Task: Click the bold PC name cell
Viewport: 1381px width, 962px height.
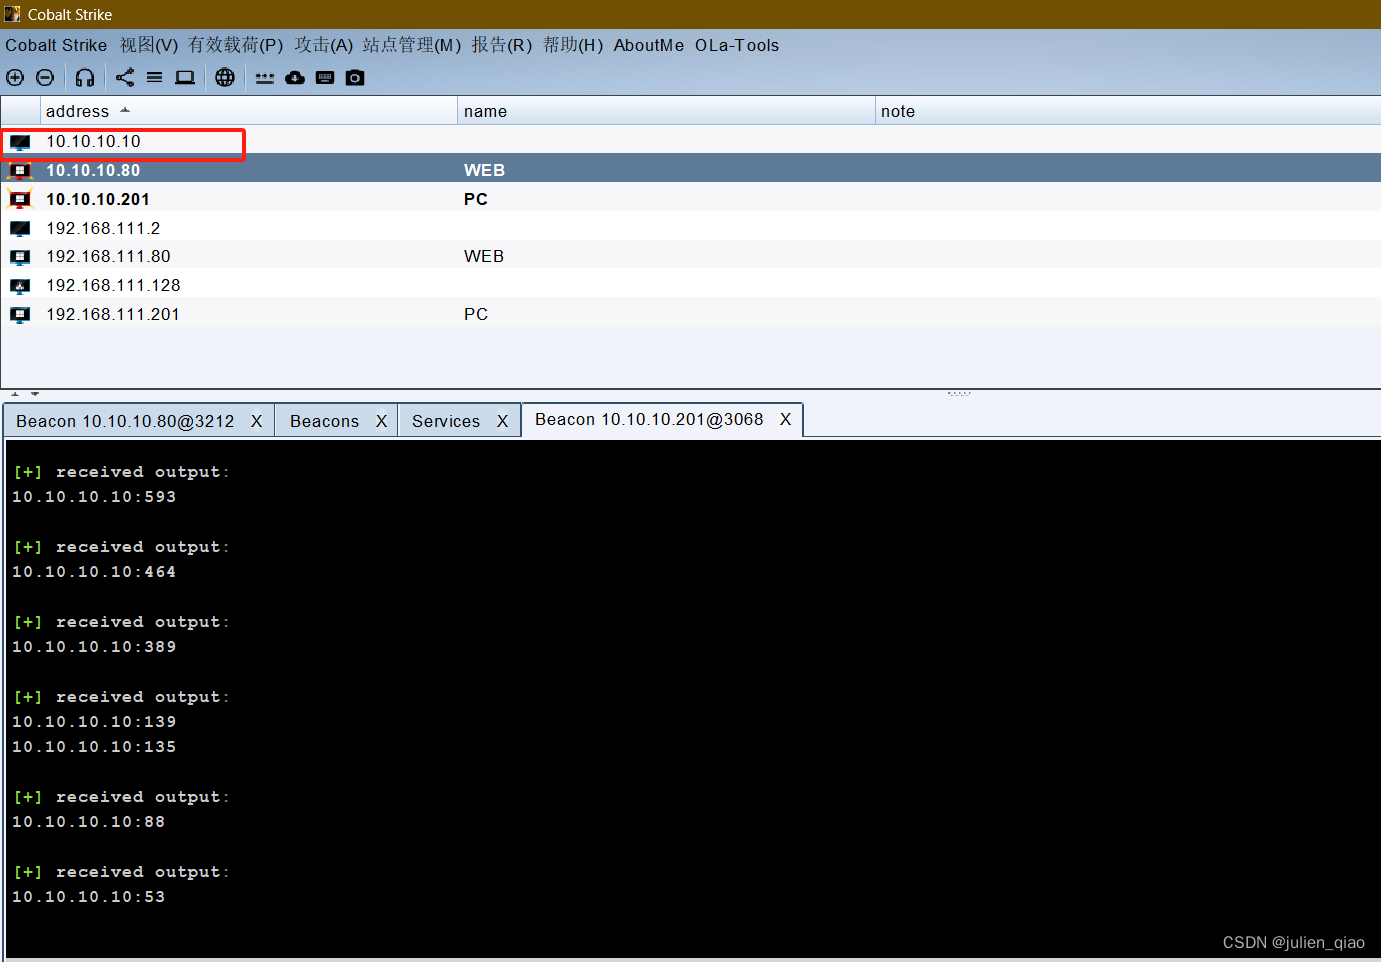Action: coord(476,200)
